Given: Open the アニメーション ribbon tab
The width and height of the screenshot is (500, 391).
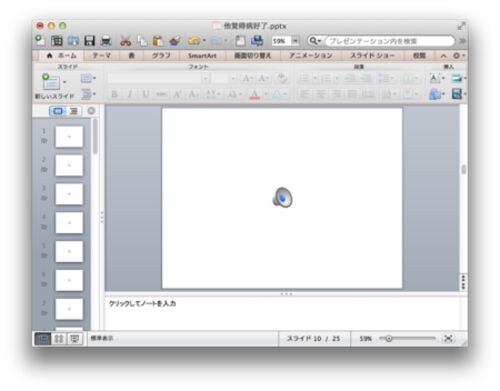Looking at the screenshot, I should click(311, 56).
